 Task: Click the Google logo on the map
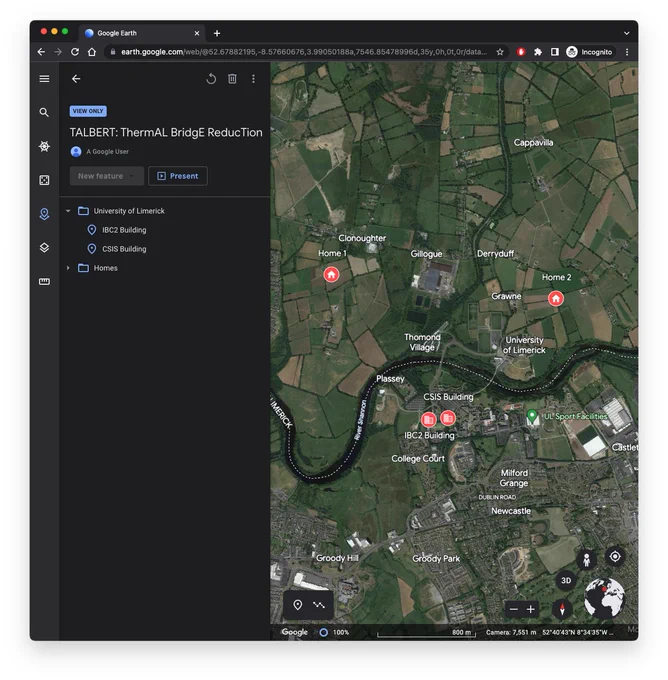295,632
